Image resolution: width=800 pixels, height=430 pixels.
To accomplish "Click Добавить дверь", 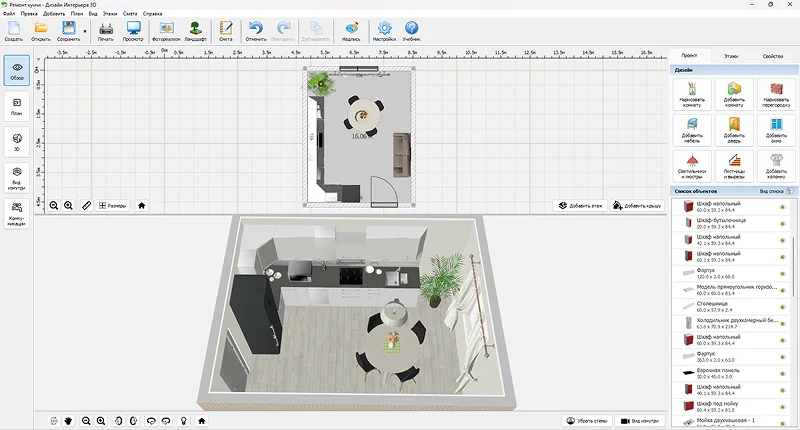I will pyautogui.click(x=734, y=130).
